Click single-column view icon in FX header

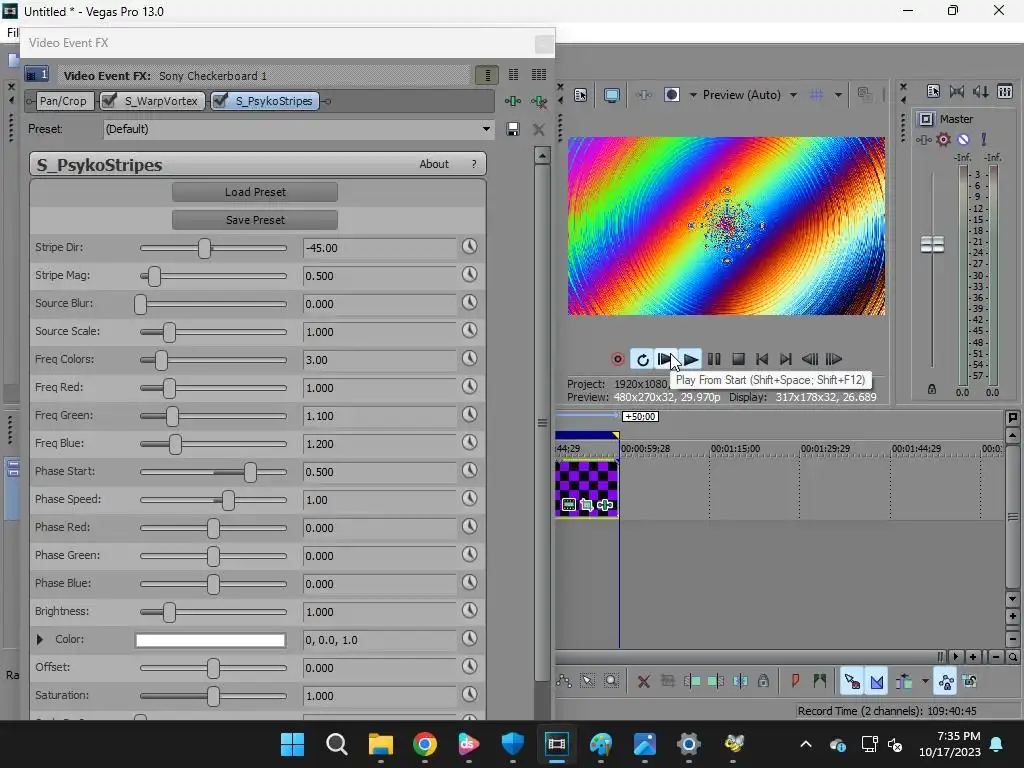pyautogui.click(x=487, y=75)
